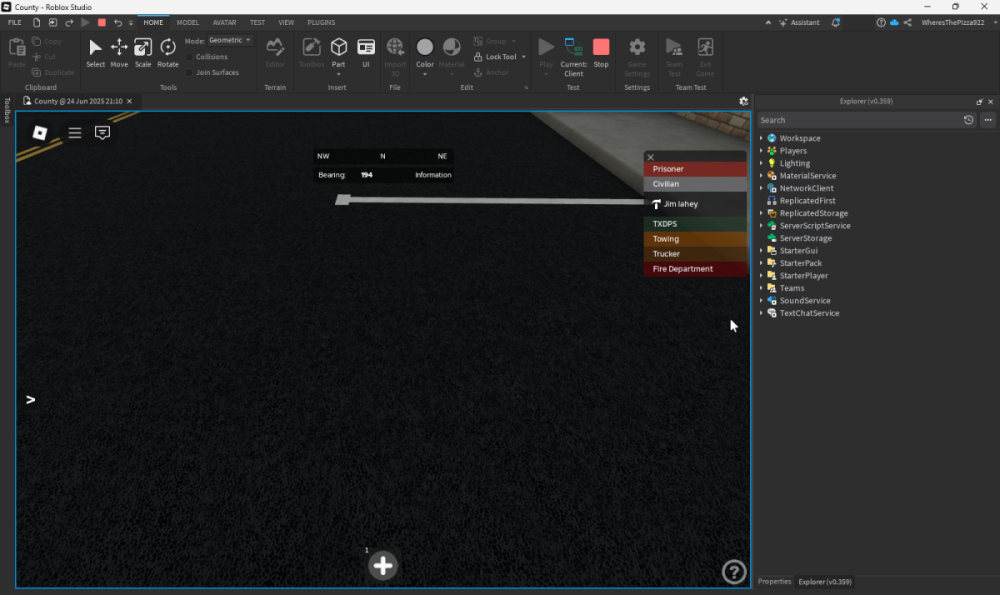Open the Assistant panel

(799, 22)
